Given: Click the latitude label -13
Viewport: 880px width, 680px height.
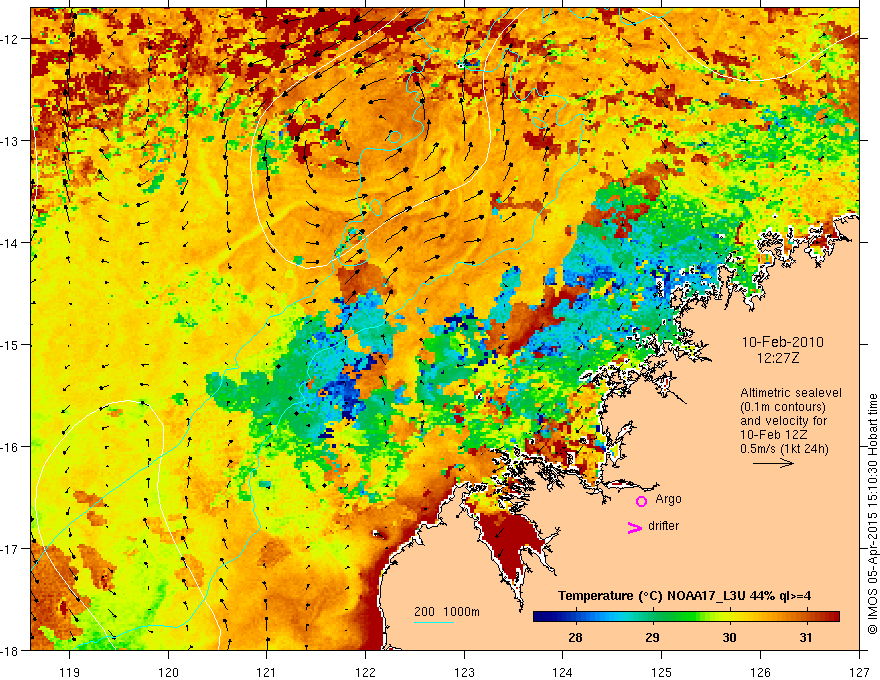Looking at the screenshot, I should [x=11, y=141].
